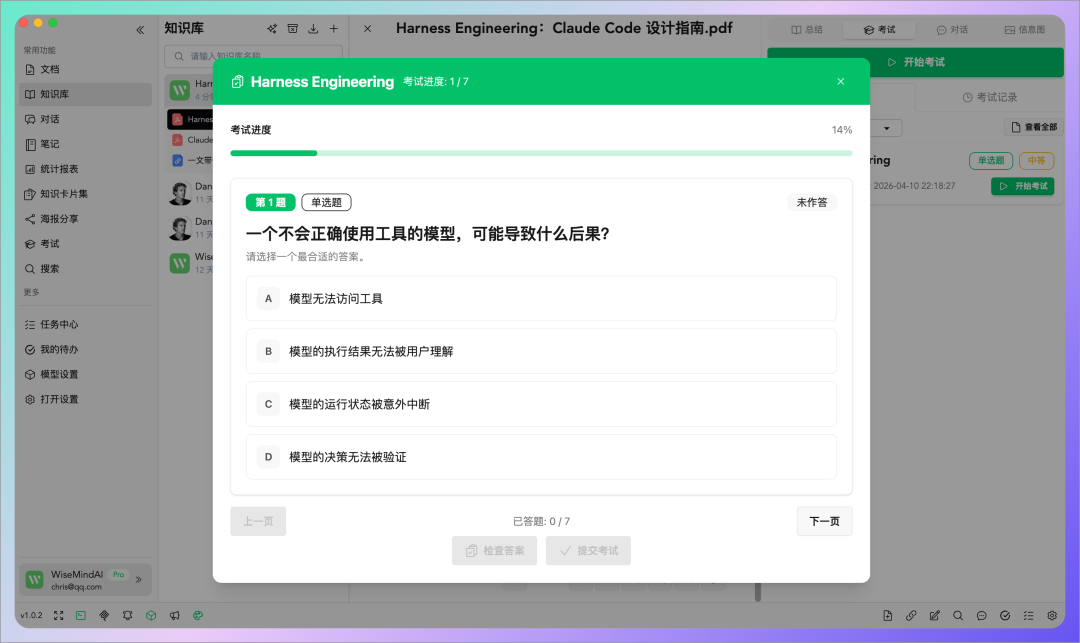
Task: Switch to the 考试 tab in right panel
Action: (880, 30)
